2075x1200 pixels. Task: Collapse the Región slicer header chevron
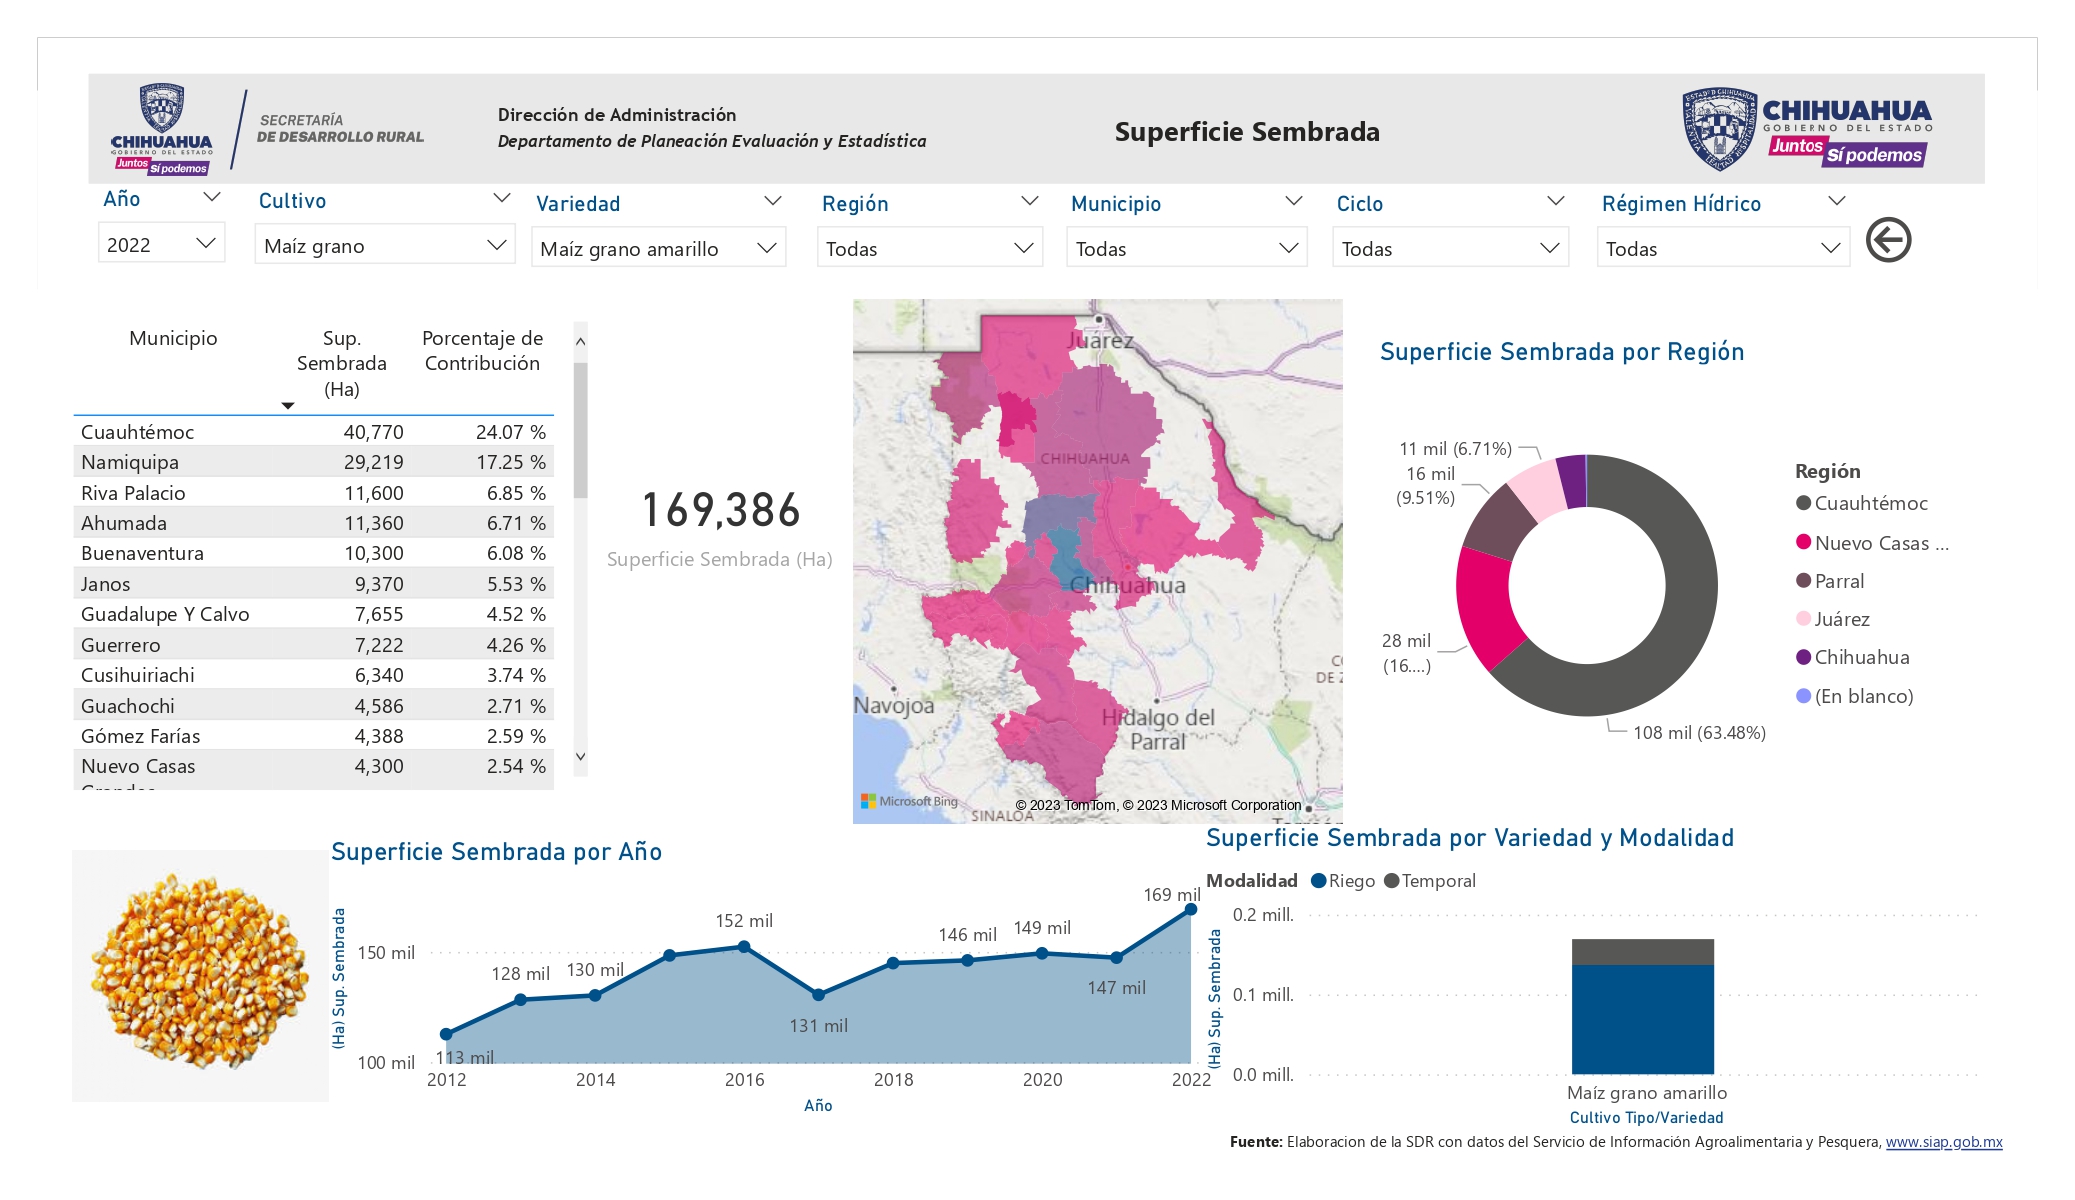tap(1029, 201)
